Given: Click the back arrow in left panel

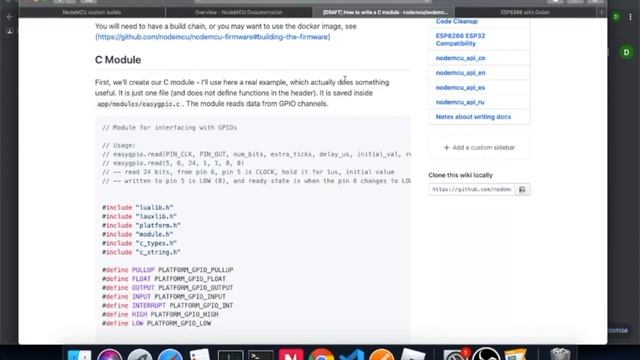Looking at the screenshot, I should click(9, 17).
